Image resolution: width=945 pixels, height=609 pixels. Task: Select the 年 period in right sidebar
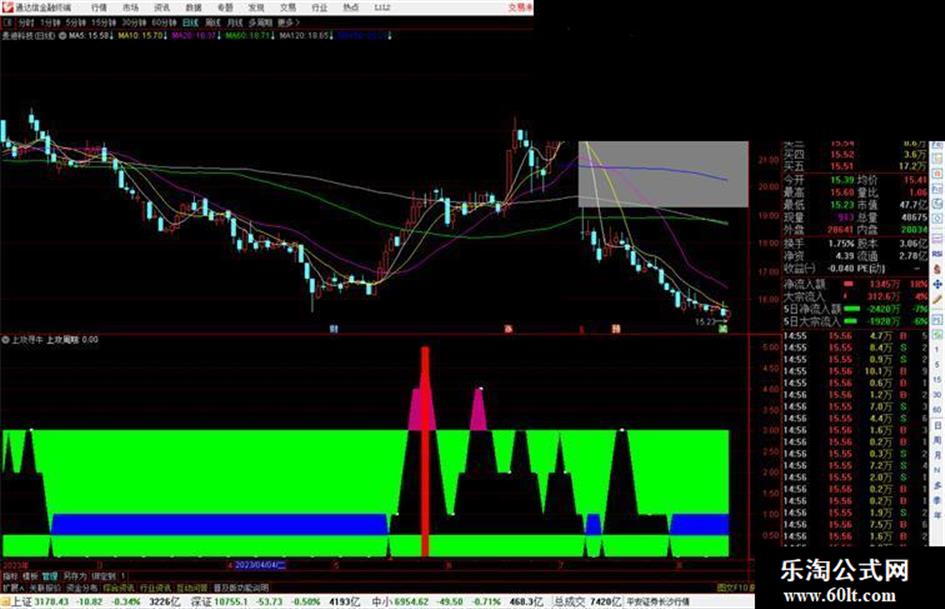point(937,516)
